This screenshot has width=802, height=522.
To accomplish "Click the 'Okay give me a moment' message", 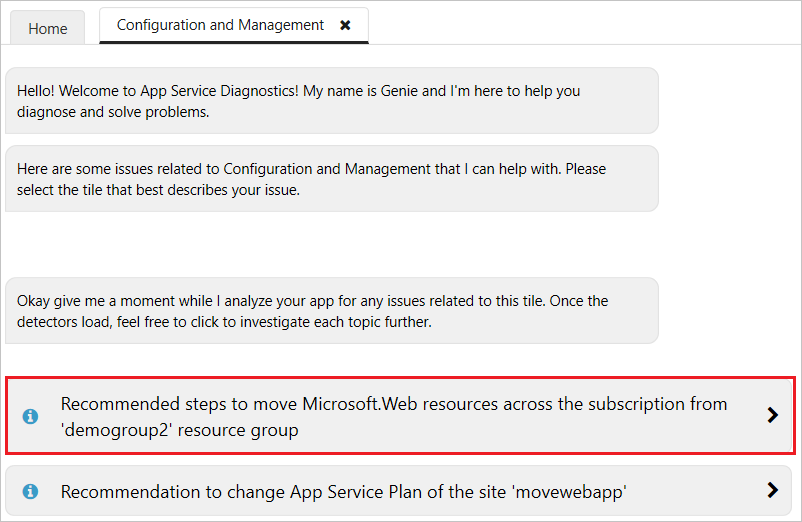I will [x=331, y=311].
